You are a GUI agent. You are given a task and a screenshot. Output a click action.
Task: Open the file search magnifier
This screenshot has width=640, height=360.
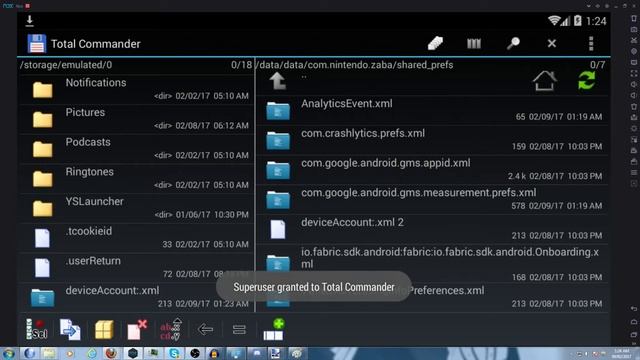tap(513, 43)
